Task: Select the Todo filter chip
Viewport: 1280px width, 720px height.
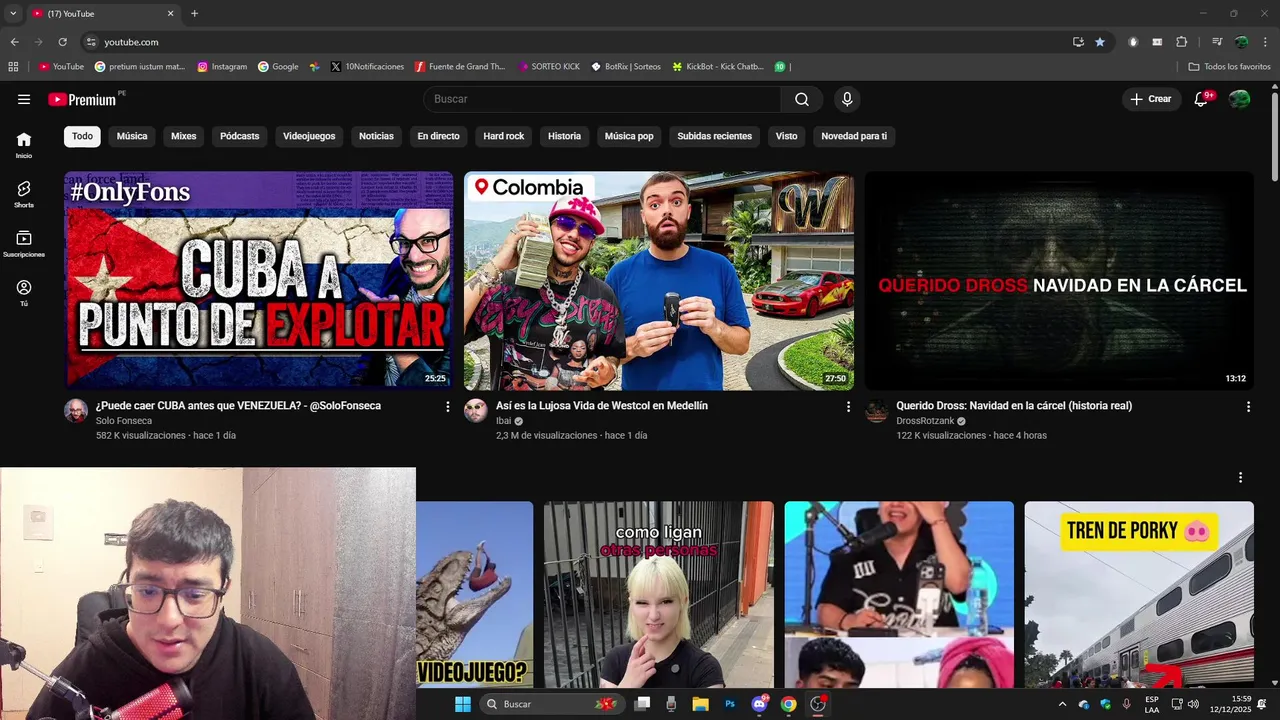Action: coord(82,136)
